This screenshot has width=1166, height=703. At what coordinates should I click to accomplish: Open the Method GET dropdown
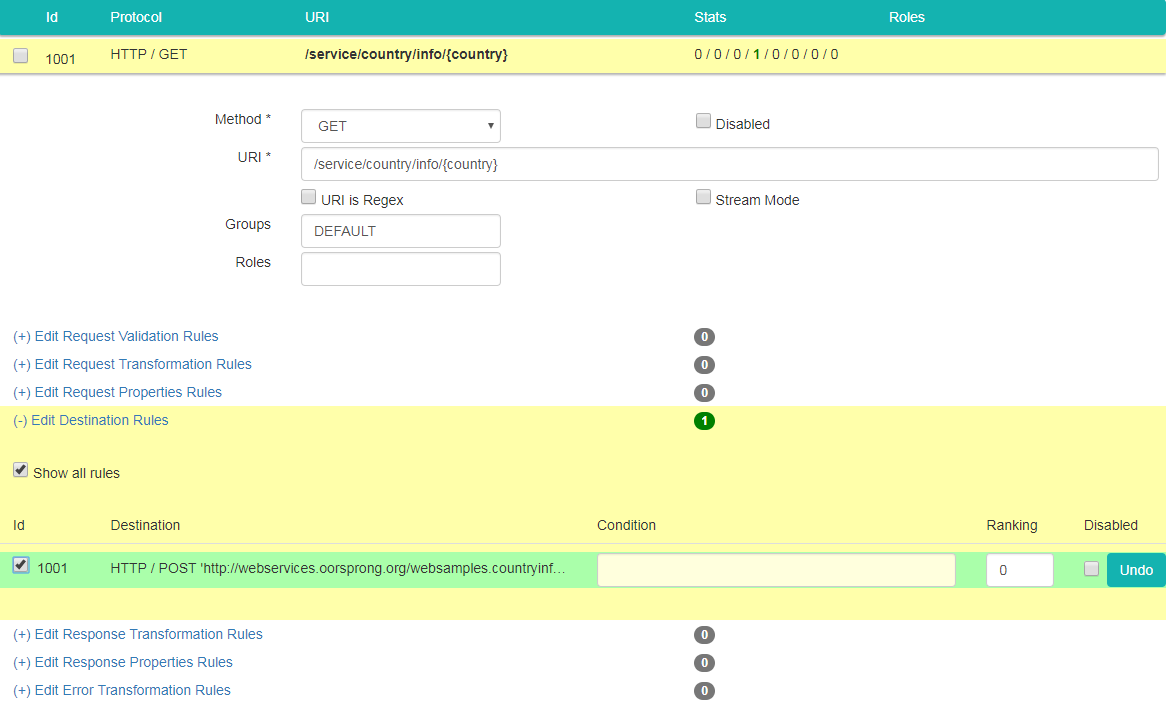tap(400, 126)
